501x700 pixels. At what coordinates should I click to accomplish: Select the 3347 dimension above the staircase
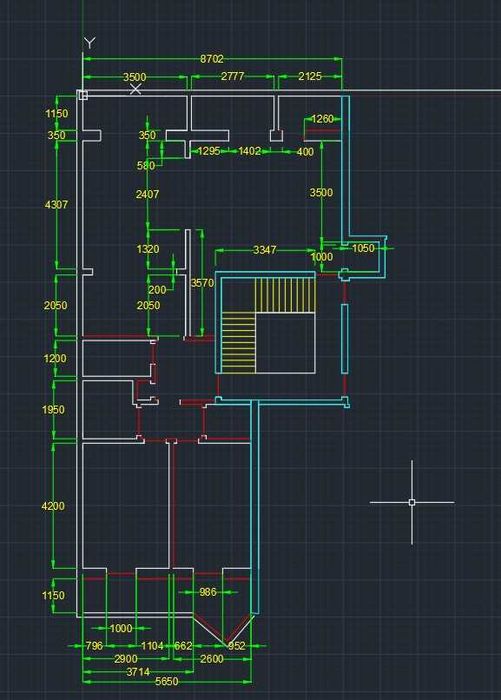(265, 250)
